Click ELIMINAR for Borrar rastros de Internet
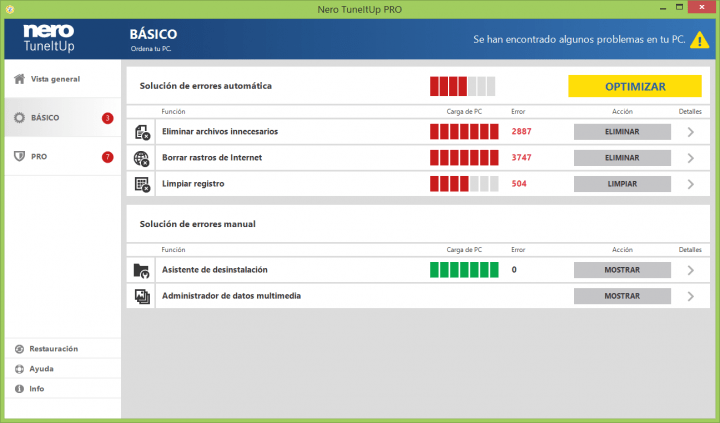Viewport: 720px width, 423px height. [x=622, y=158]
